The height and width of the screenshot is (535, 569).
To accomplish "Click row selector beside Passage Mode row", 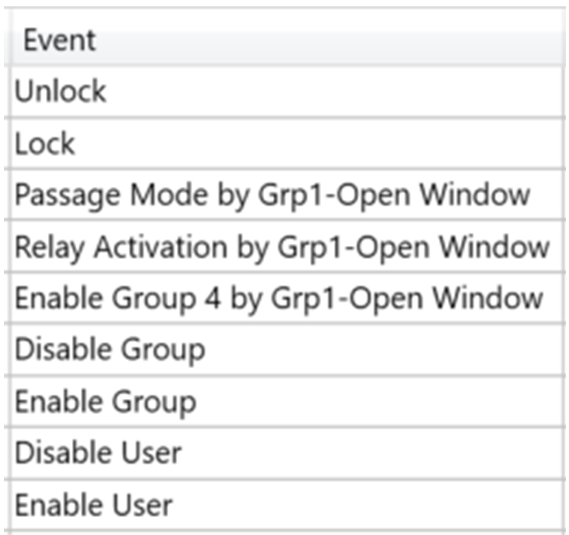I will point(8,195).
